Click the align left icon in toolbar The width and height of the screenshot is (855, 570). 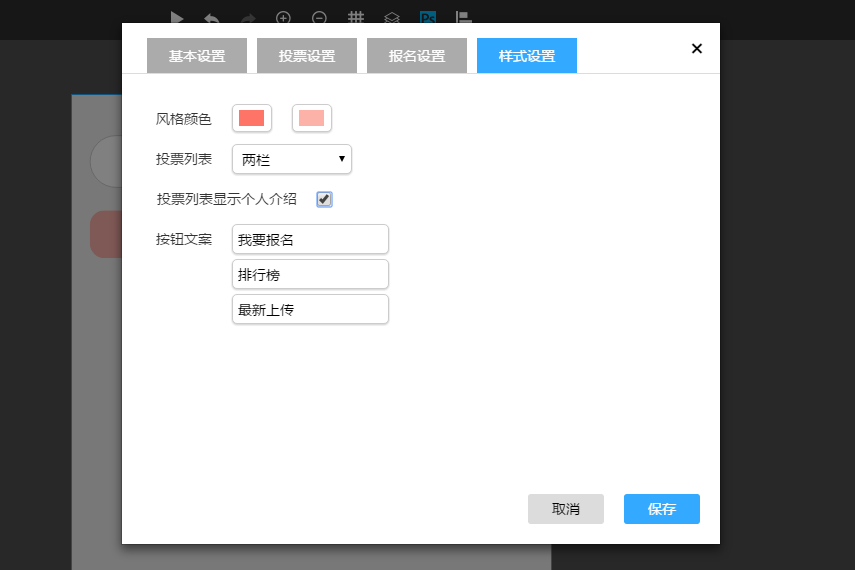point(463,17)
